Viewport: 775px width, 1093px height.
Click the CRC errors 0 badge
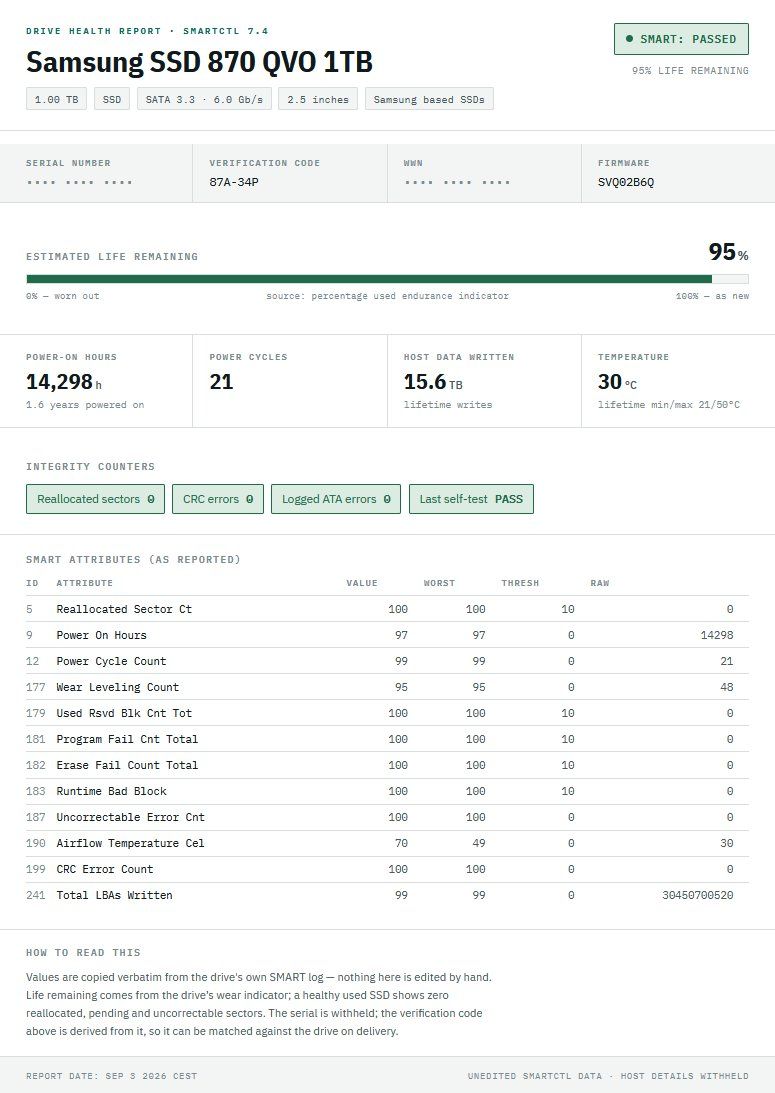pos(218,499)
